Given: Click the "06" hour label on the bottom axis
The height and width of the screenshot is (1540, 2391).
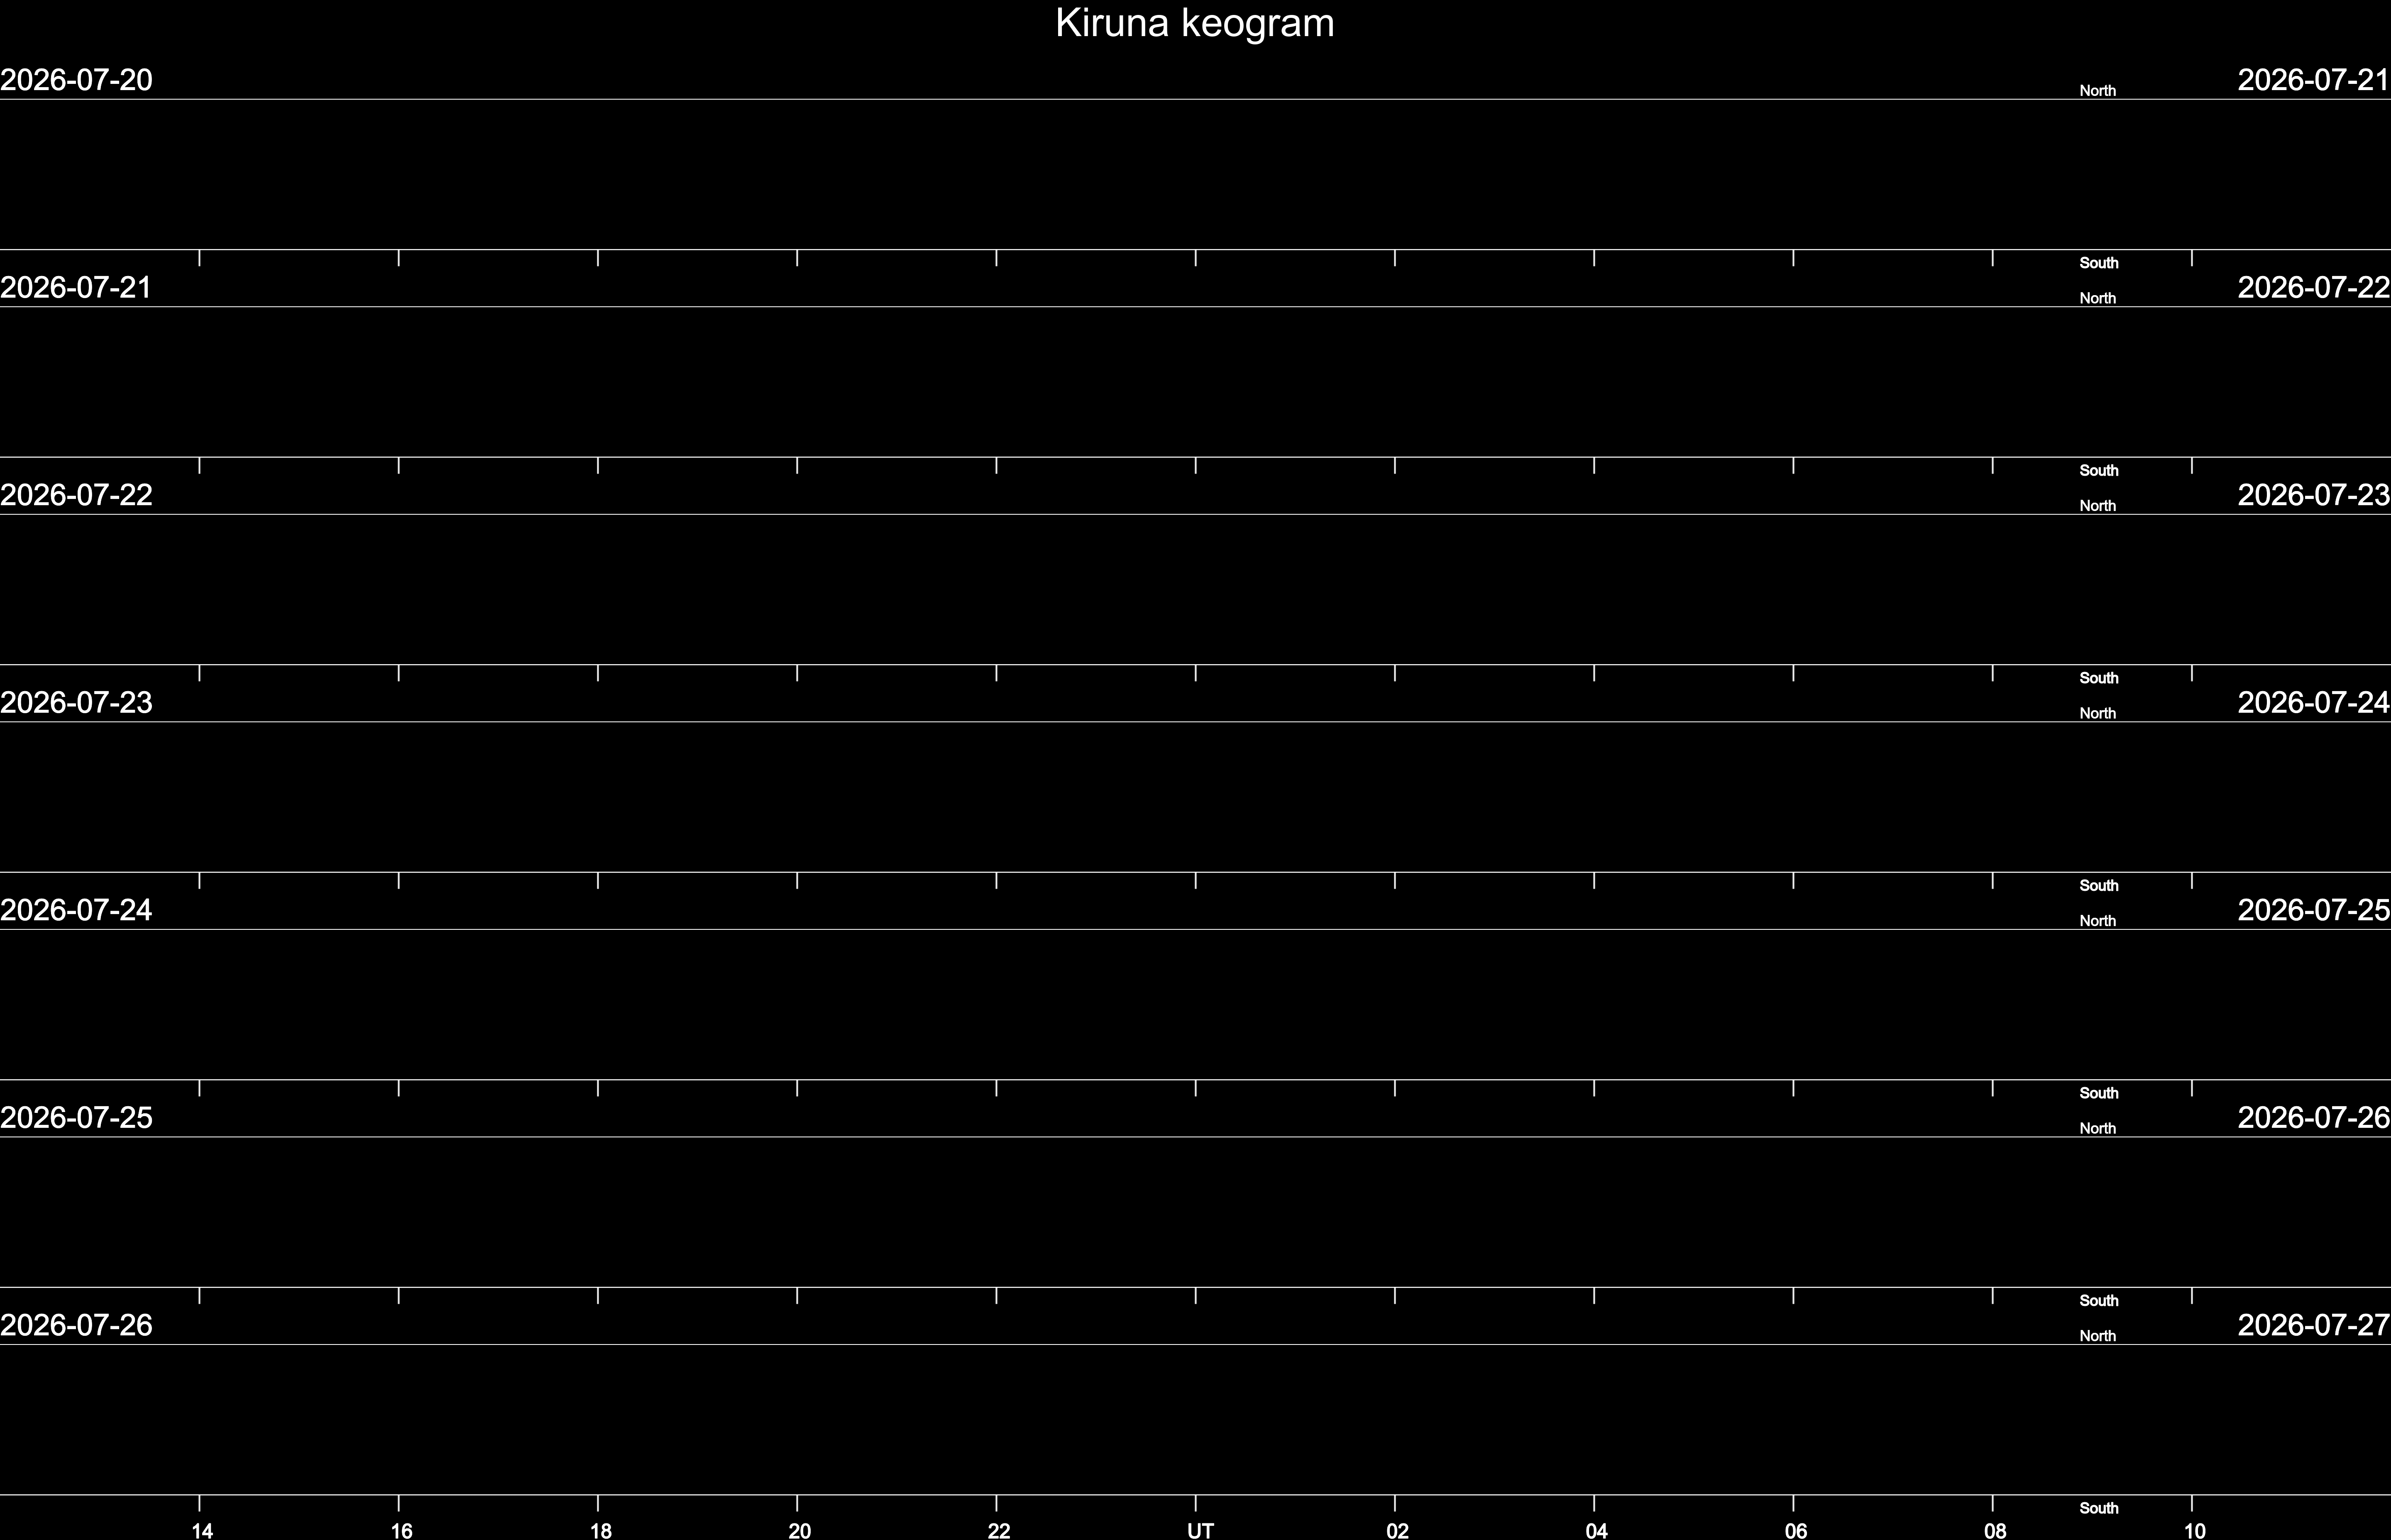Looking at the screenshot, I should pos(1796,1530).
